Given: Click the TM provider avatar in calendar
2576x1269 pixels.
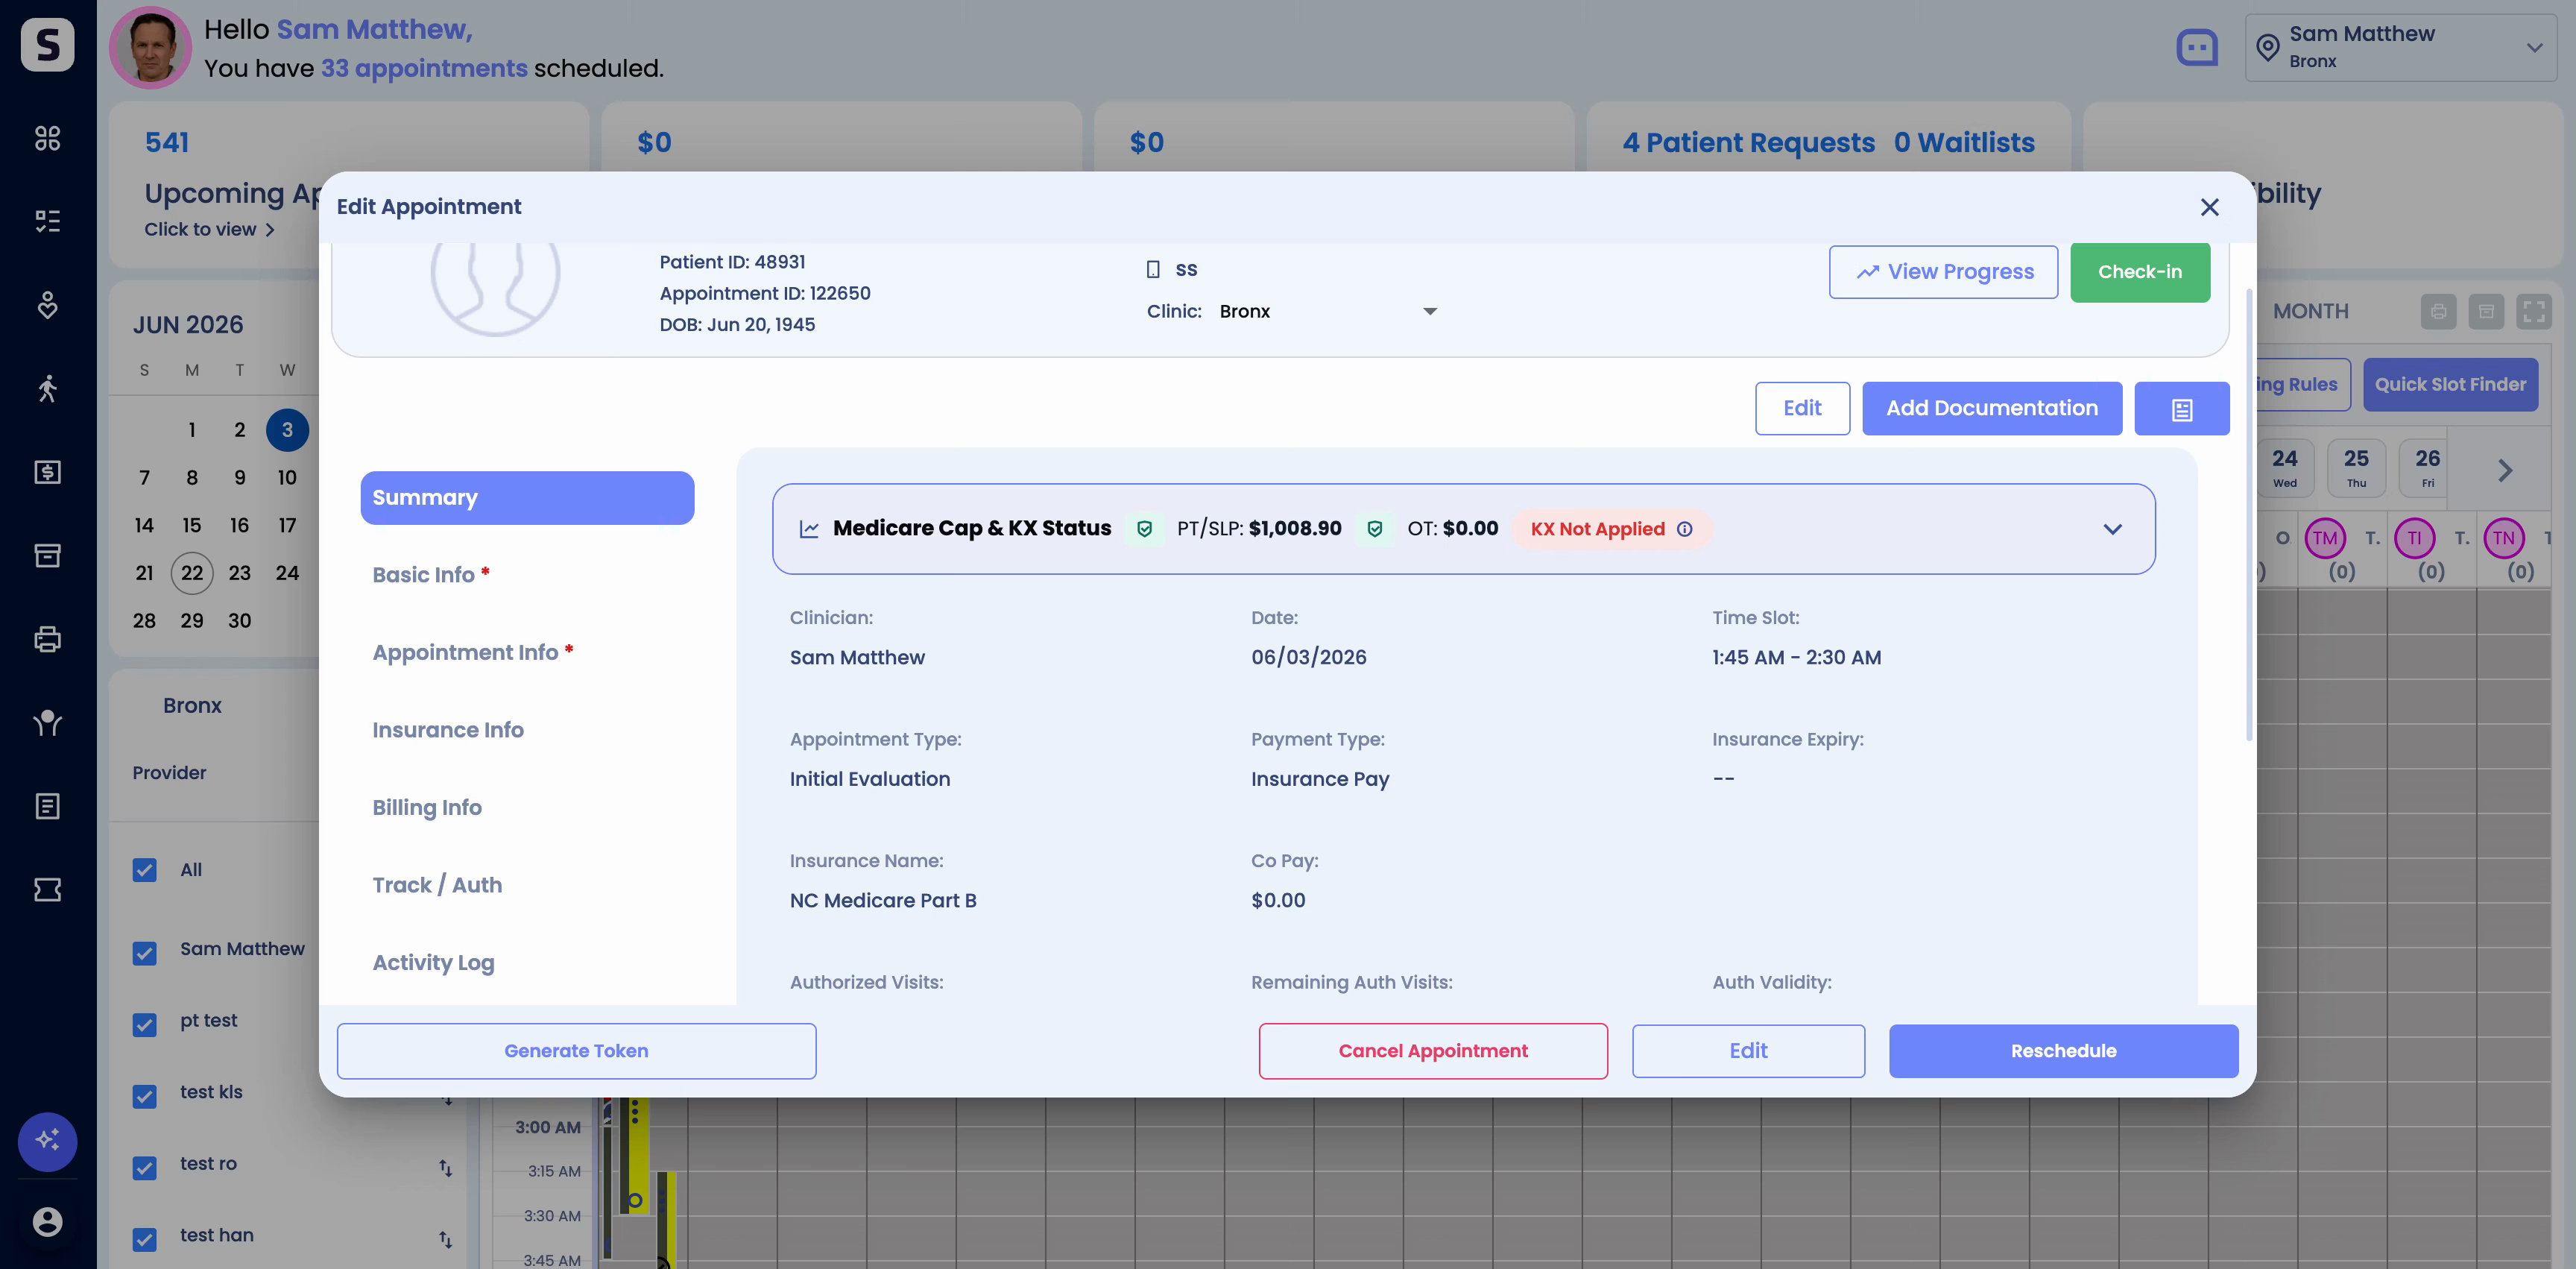Looking at the screenshot, I should (2325, 538).
